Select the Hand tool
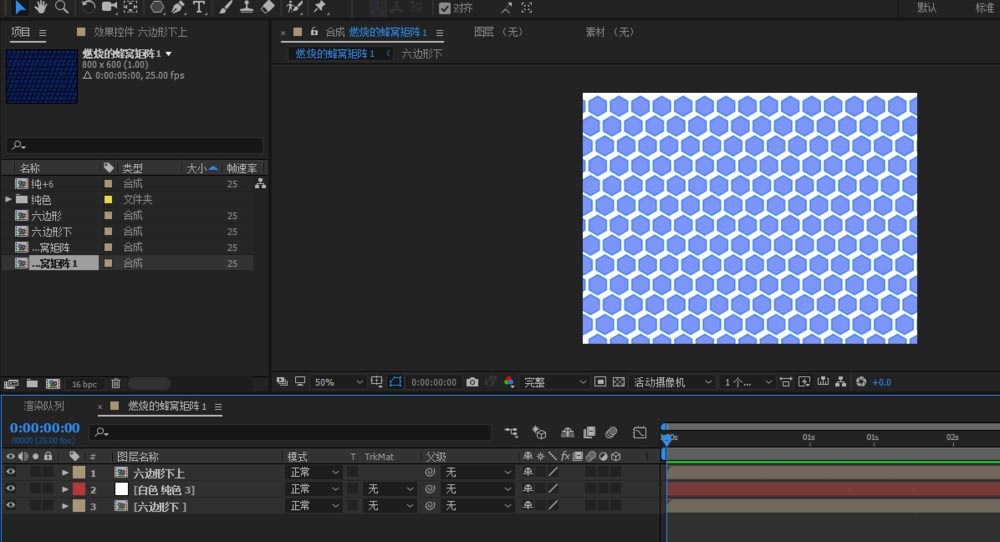The image size is (1000, 542). [41, 7]
